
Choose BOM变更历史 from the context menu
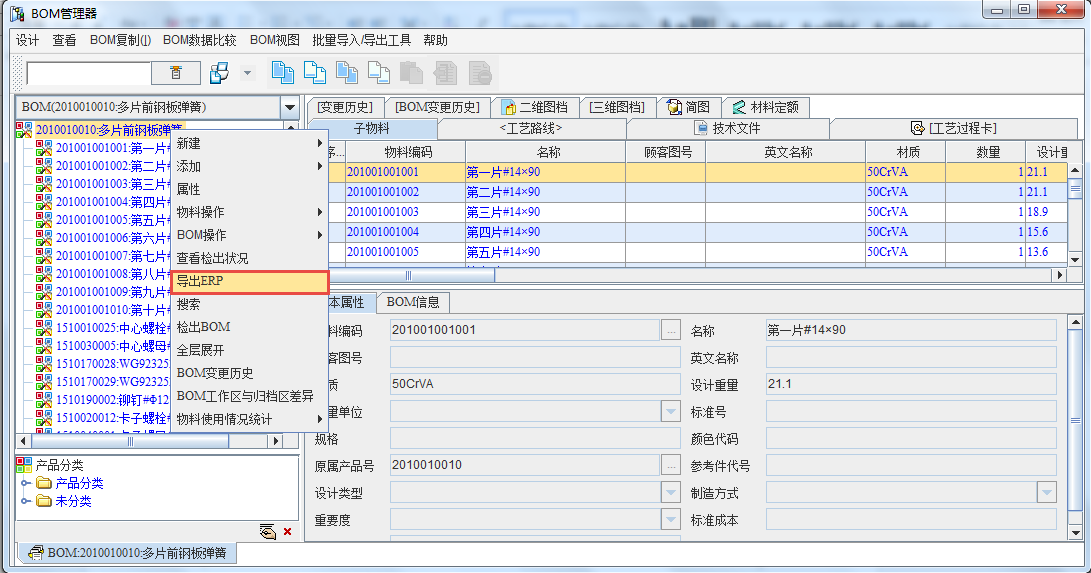(x=249, y=373)
